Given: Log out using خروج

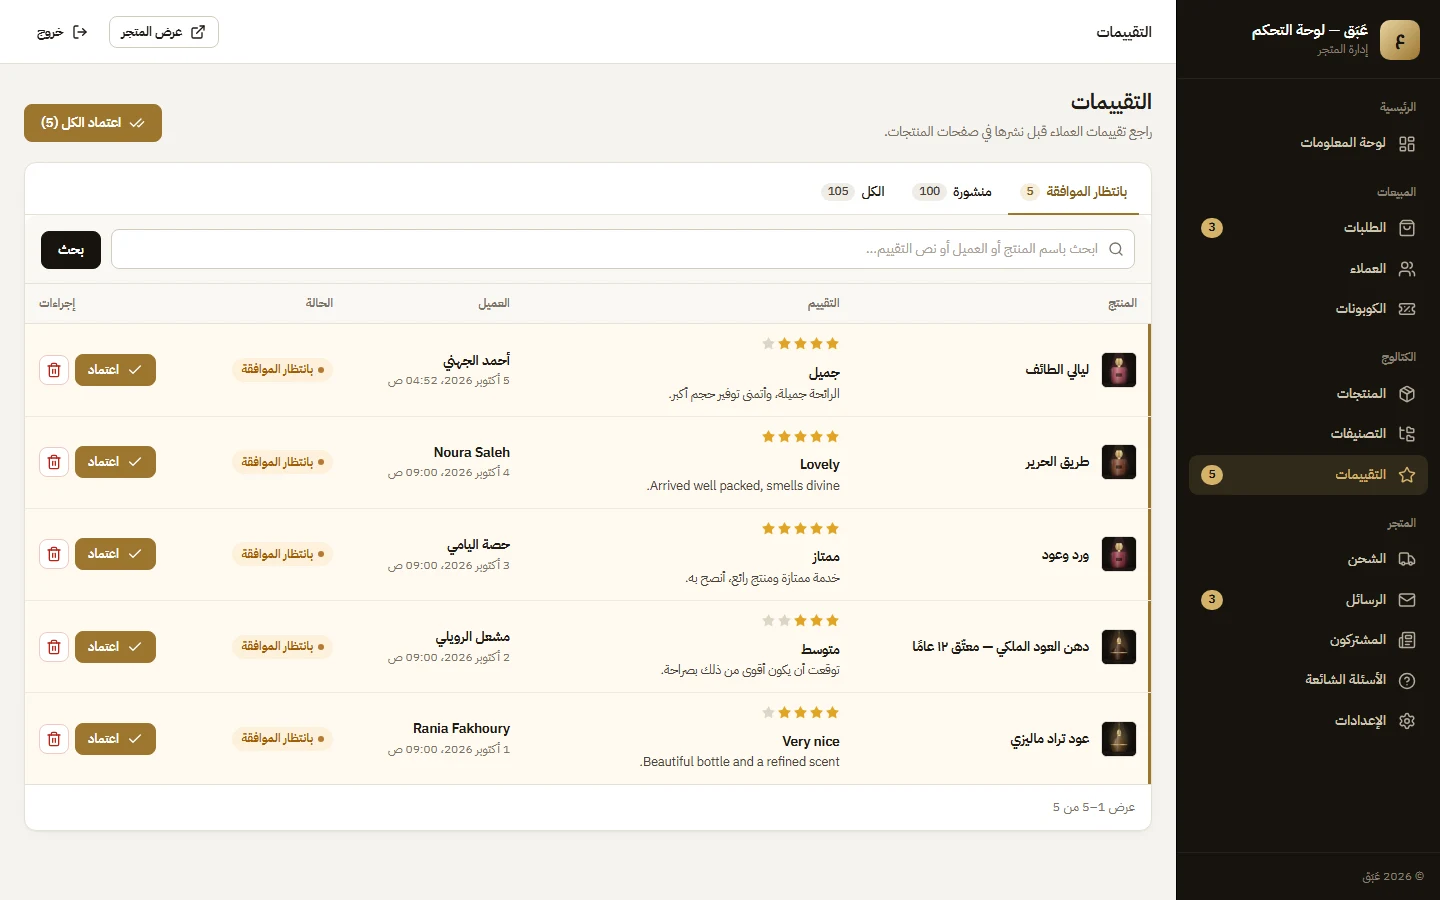Looking at the screenshot, I should coord(62,32).
